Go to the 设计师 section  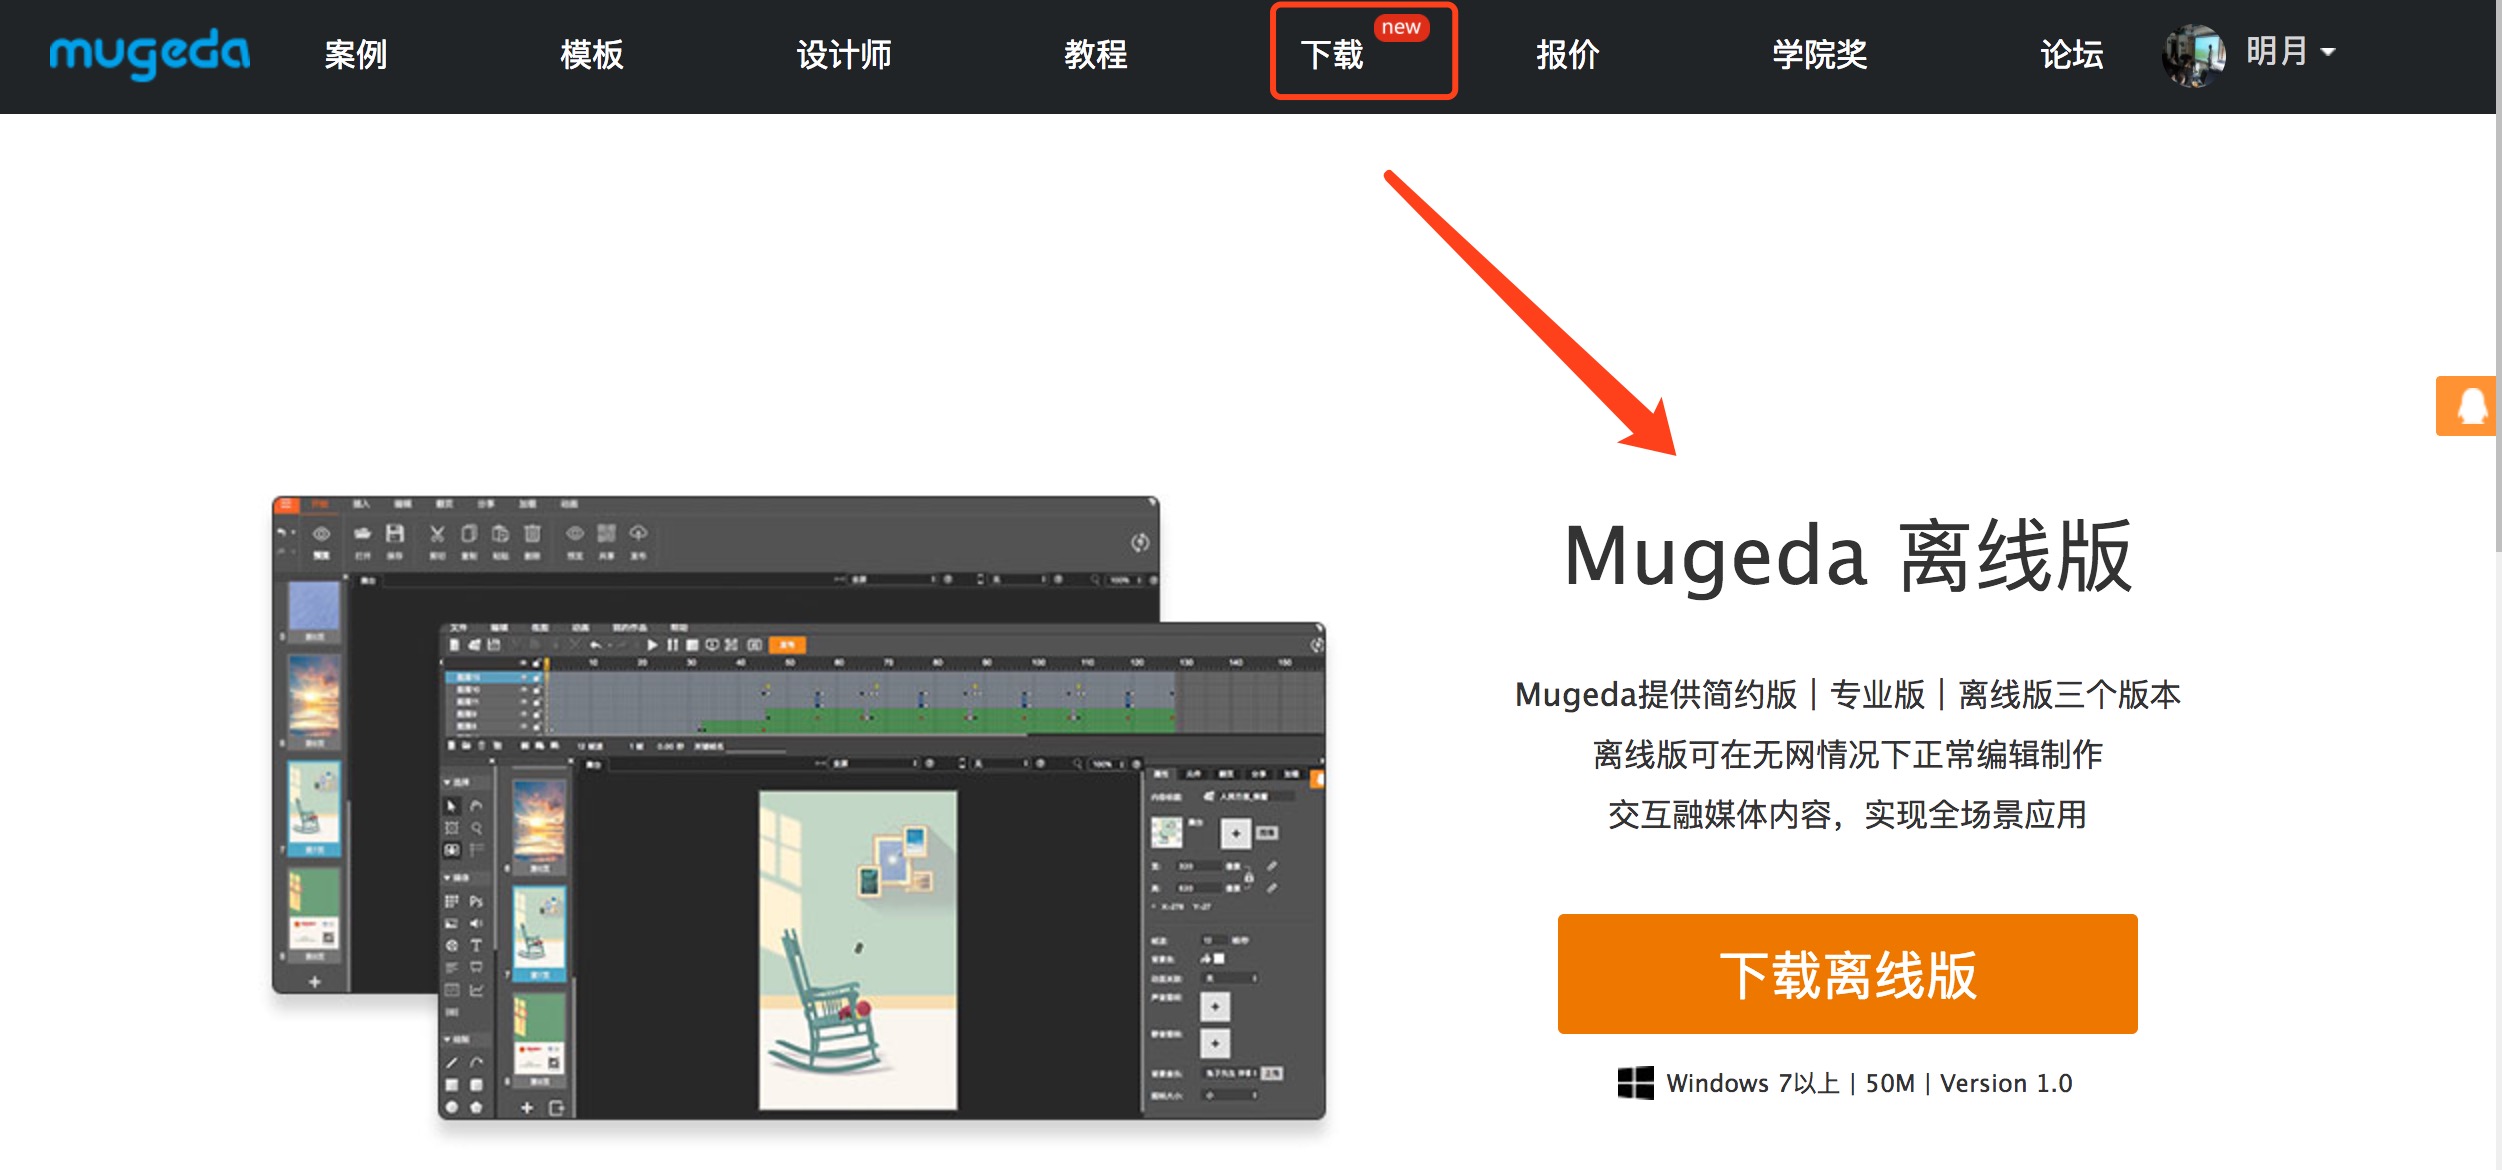[x=843, y=55]
